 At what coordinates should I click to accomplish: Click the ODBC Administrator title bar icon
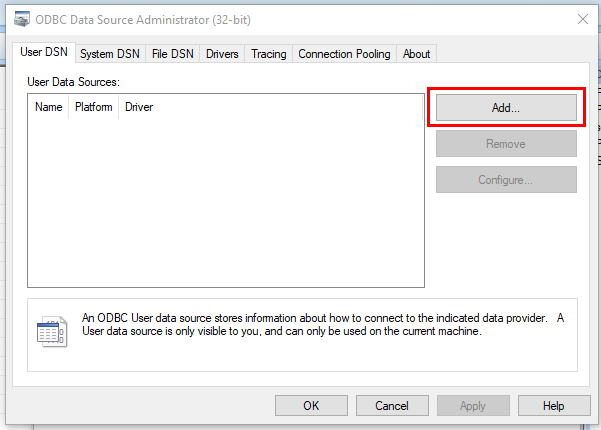[x=21, y=19]
